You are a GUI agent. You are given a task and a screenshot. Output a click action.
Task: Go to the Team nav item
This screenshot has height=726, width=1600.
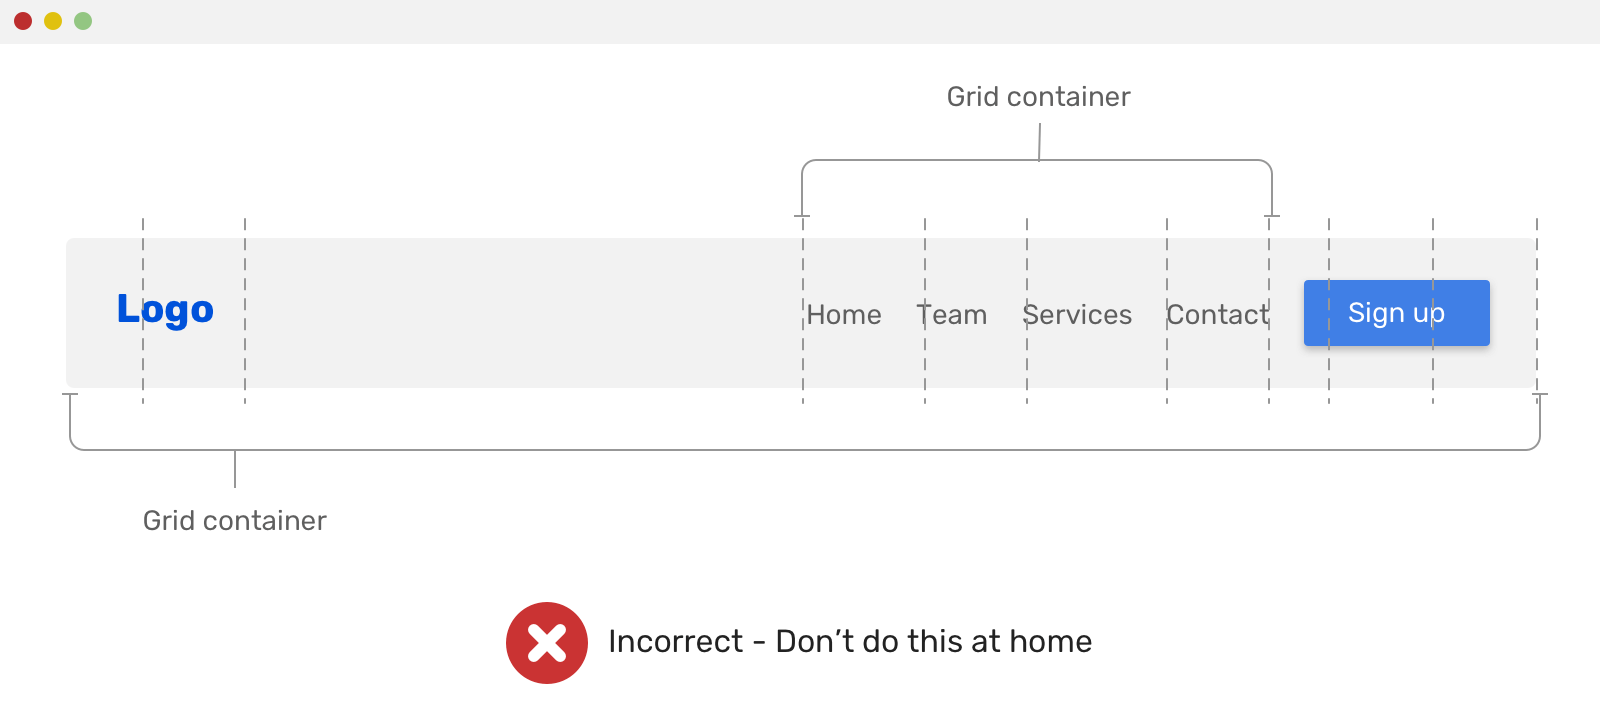point(952,315)
